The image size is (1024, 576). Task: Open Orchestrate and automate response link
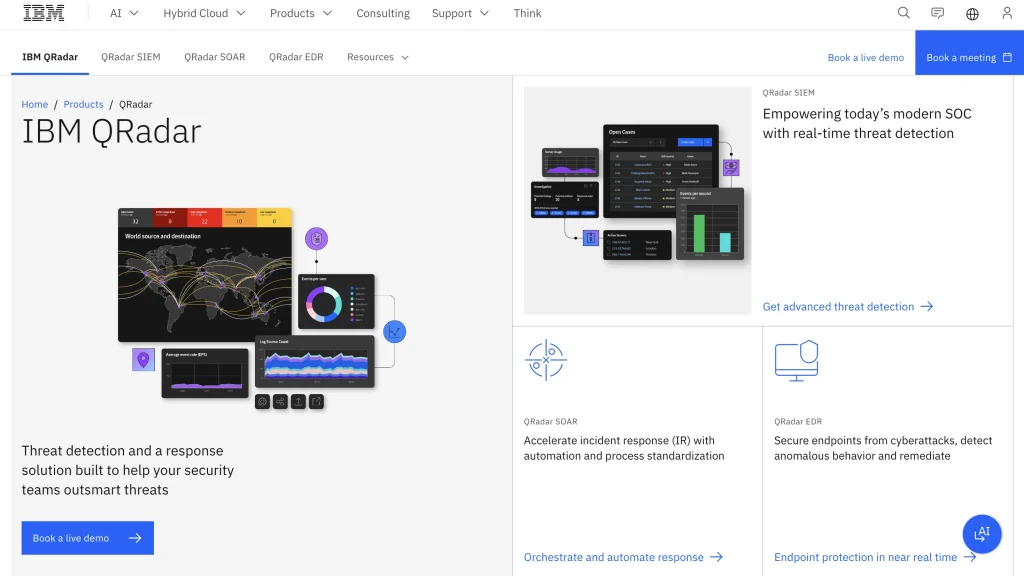point(623,557)
